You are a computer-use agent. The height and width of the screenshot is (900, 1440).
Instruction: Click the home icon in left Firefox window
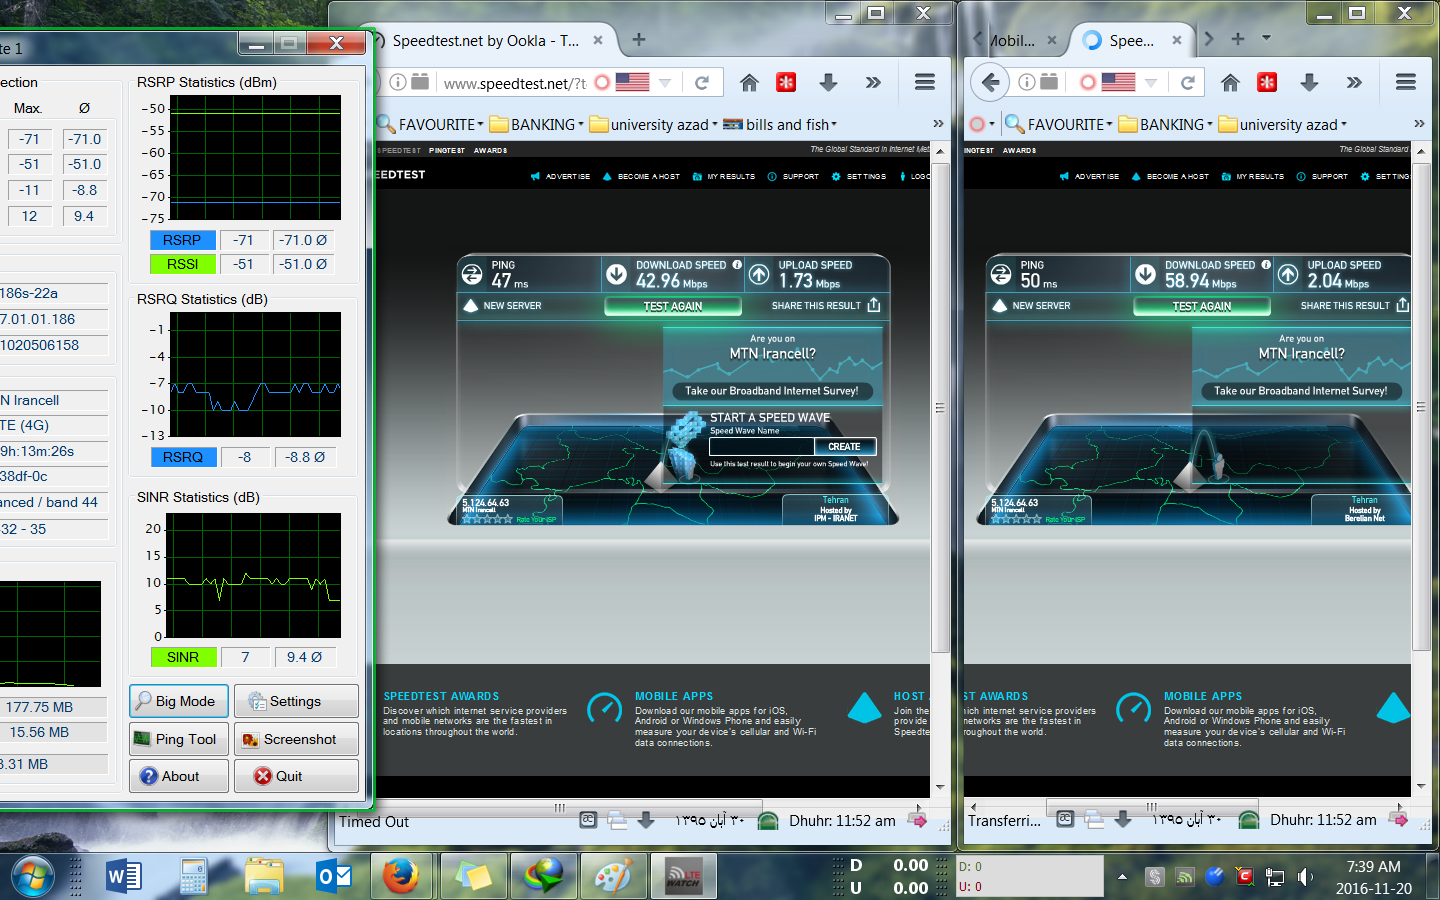749,83
